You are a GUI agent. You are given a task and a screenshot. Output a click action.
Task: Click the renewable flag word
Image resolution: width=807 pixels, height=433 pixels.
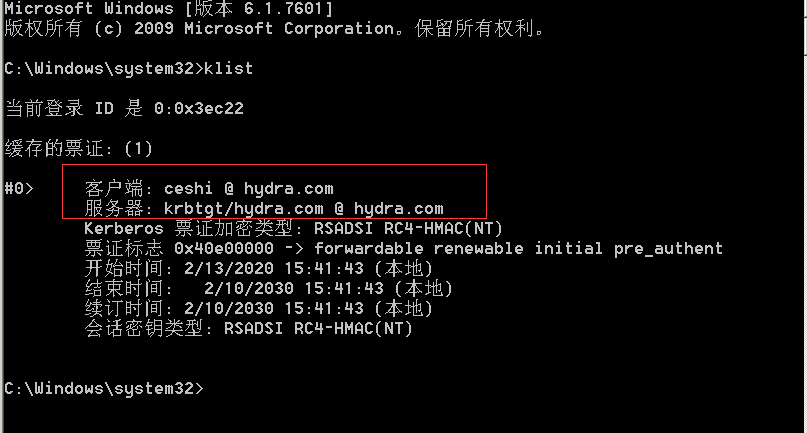479,249
